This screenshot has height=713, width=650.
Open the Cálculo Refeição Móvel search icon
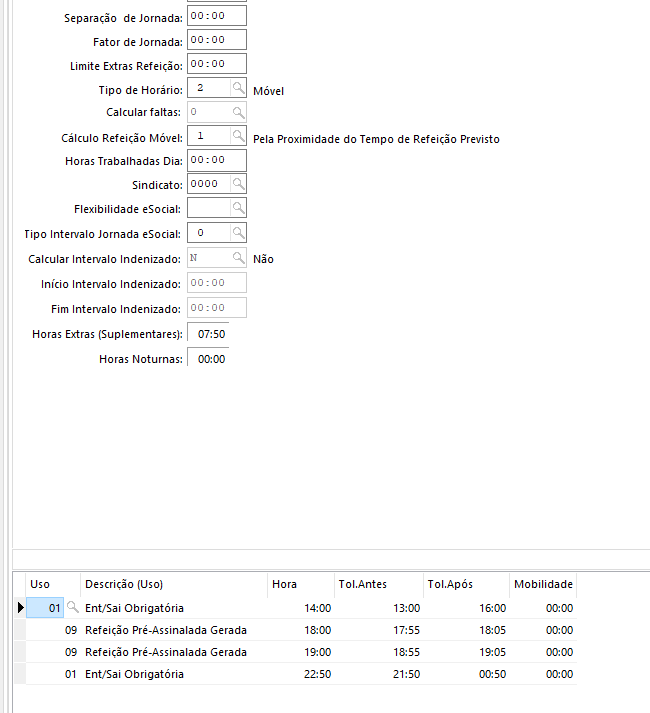[238, 136]
